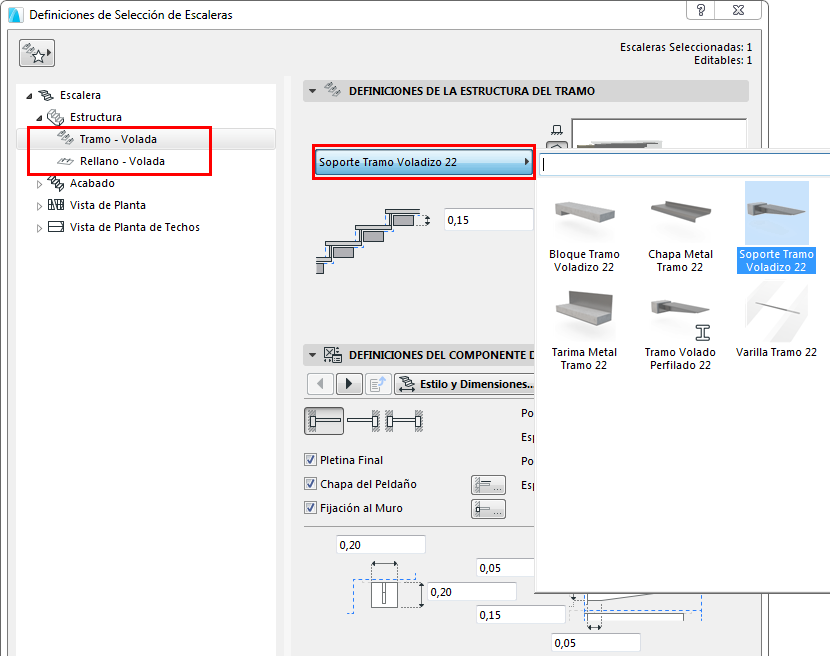Open Chapa del Peldaño settings button
Viewport: 830px width, 656px height.
[x=488, y=484]
